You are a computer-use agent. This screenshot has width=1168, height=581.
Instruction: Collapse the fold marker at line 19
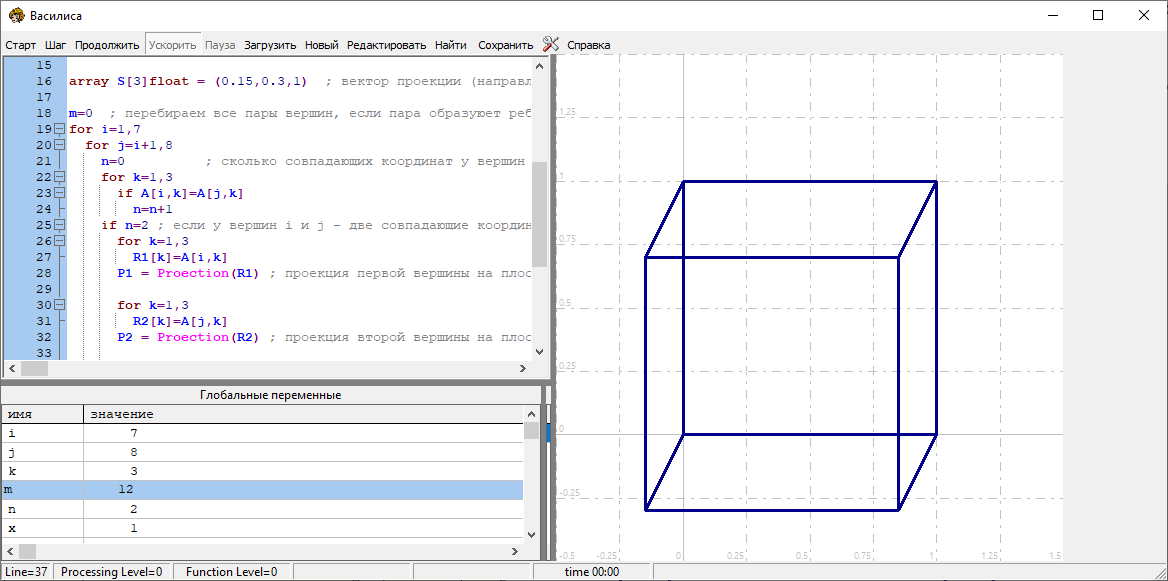pyautogui.click(x=59, y=130)
